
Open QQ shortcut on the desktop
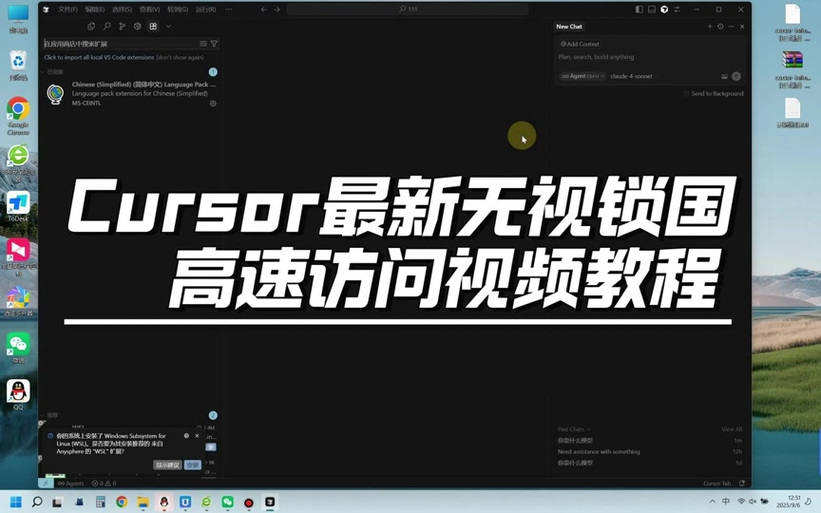(x=18, y=395)
